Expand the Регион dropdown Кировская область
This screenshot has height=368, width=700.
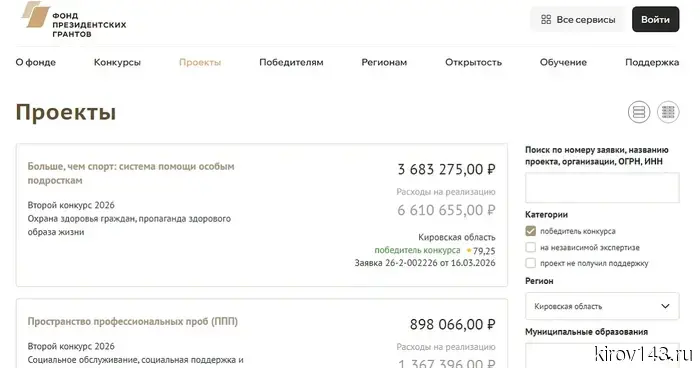602,306
